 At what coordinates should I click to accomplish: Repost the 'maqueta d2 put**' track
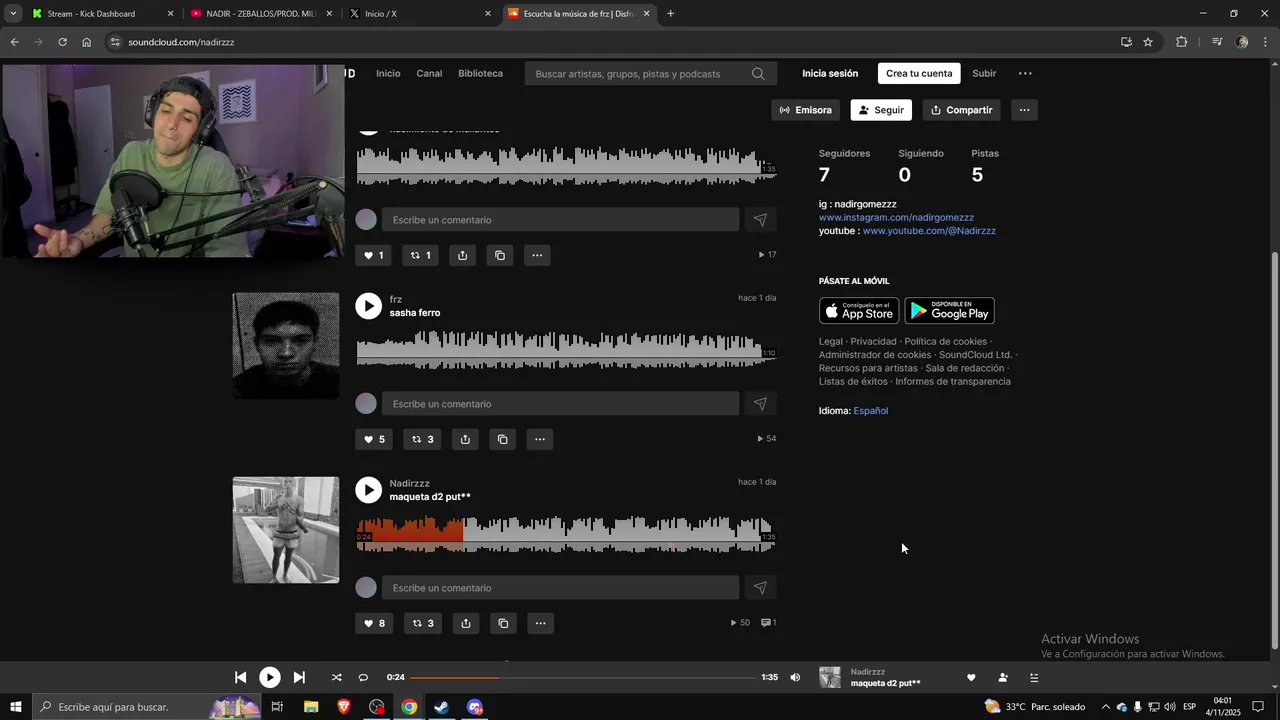coord(422,623)
